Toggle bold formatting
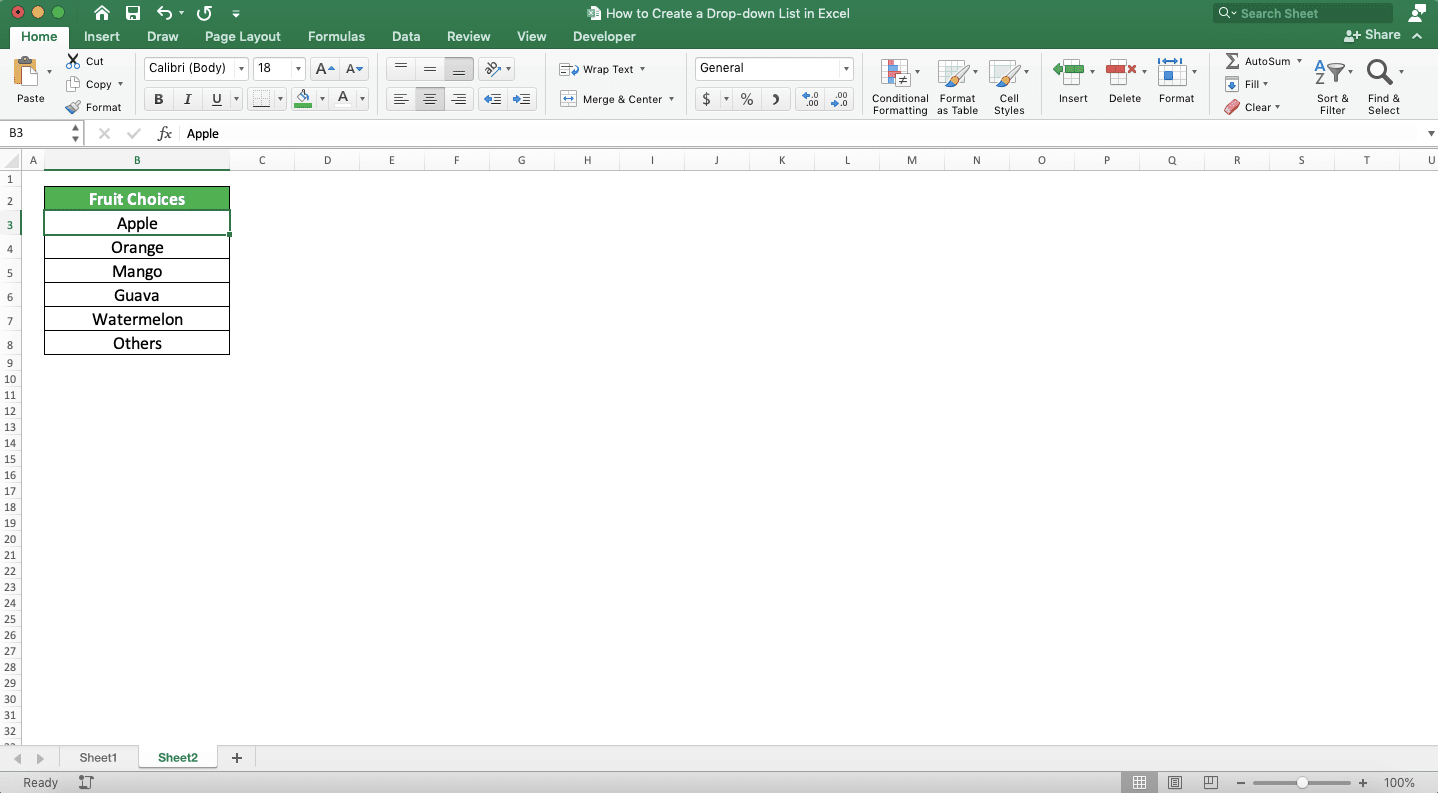This screenshot has height=793, width=1438. [158, 99]
